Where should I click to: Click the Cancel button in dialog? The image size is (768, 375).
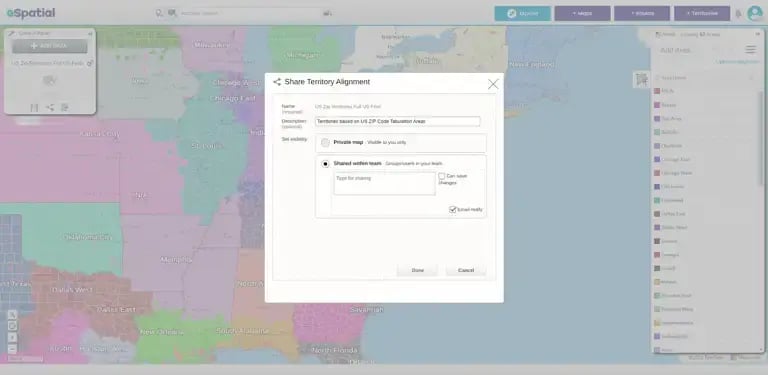point(466,270)
